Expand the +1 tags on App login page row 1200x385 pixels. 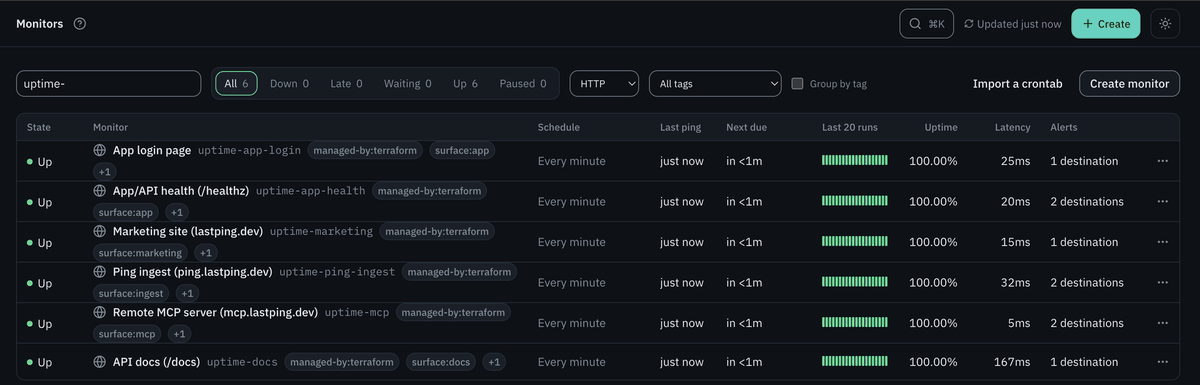[105, 172]
